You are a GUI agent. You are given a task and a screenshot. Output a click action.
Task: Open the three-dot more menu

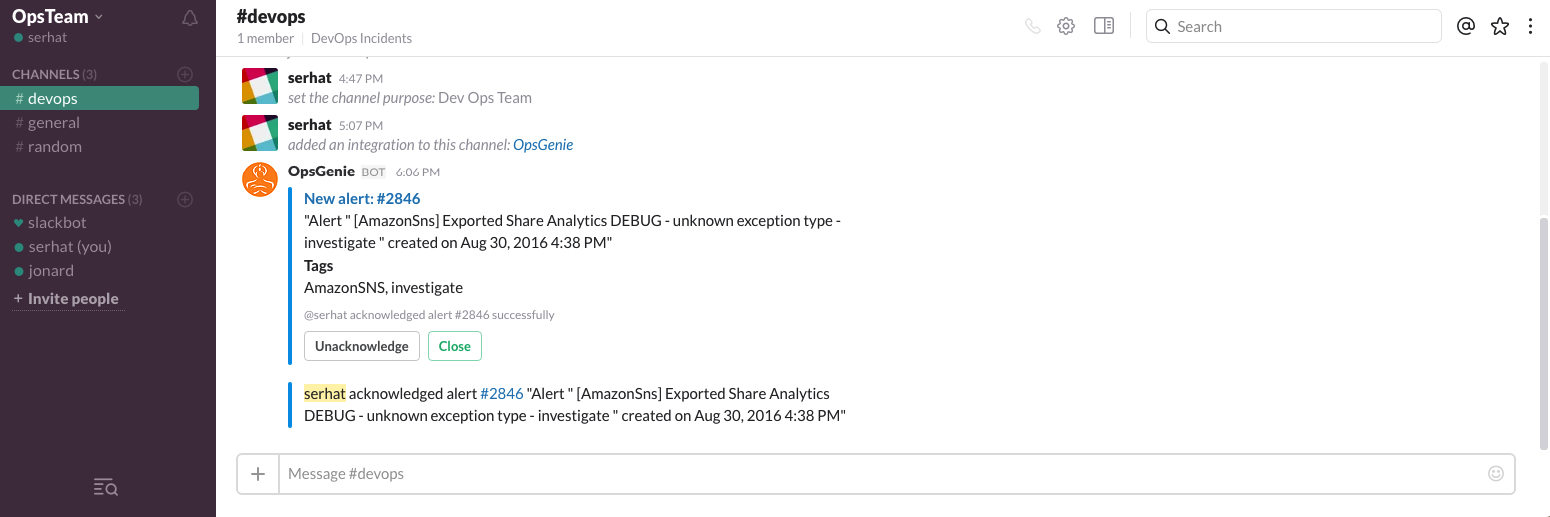(x=1530, y=27)
